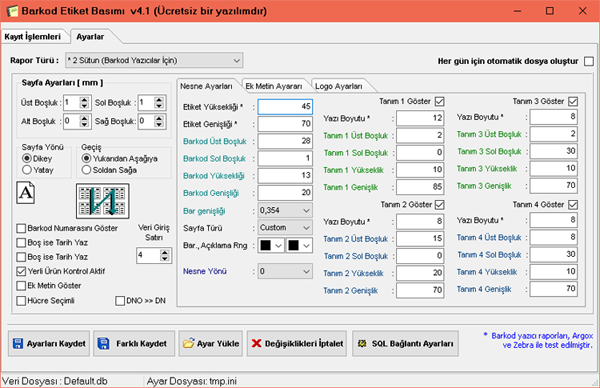Switch to Kayıt İşlemleri tab

click(x=33, y=37)
